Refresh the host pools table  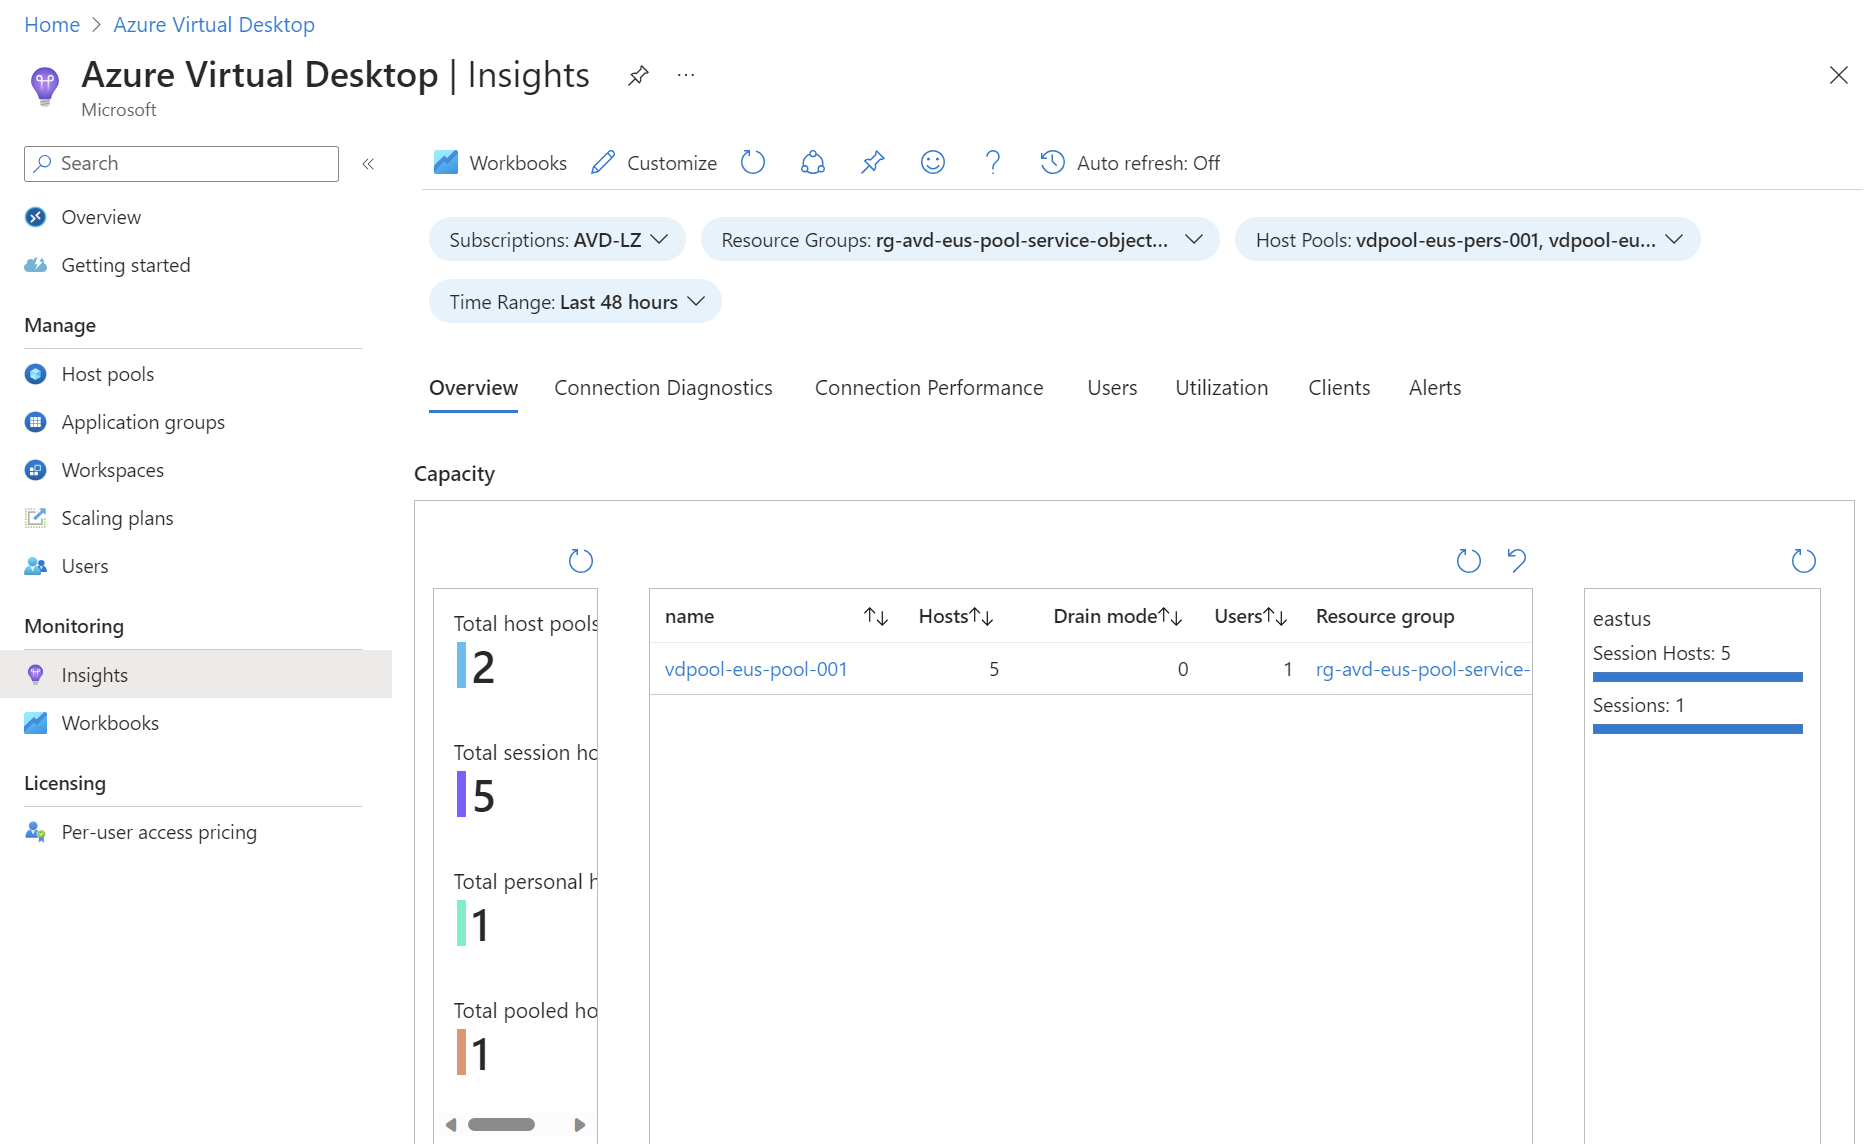(x=1469, y=561)
